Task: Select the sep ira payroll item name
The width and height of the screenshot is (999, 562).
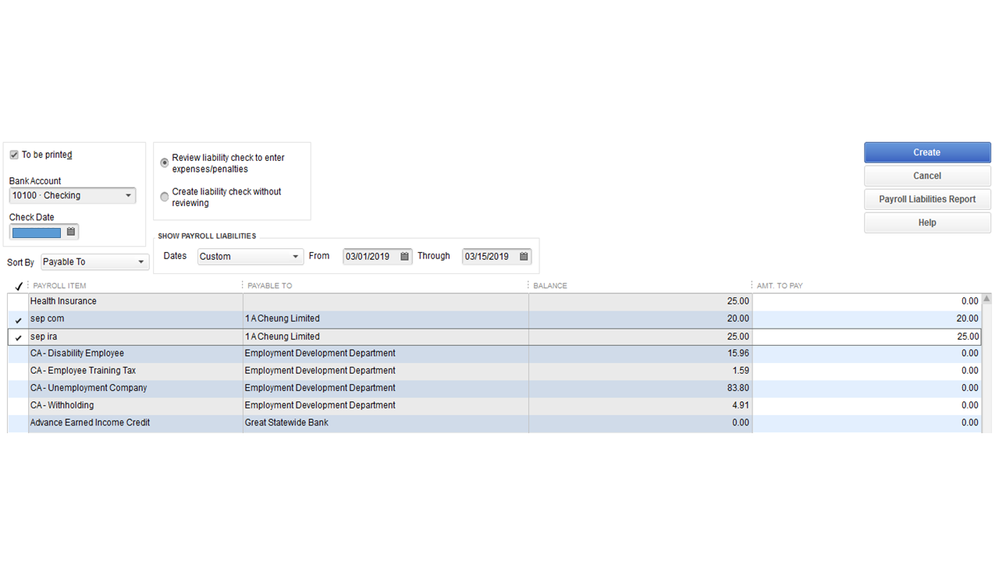Action: (43, 336)
